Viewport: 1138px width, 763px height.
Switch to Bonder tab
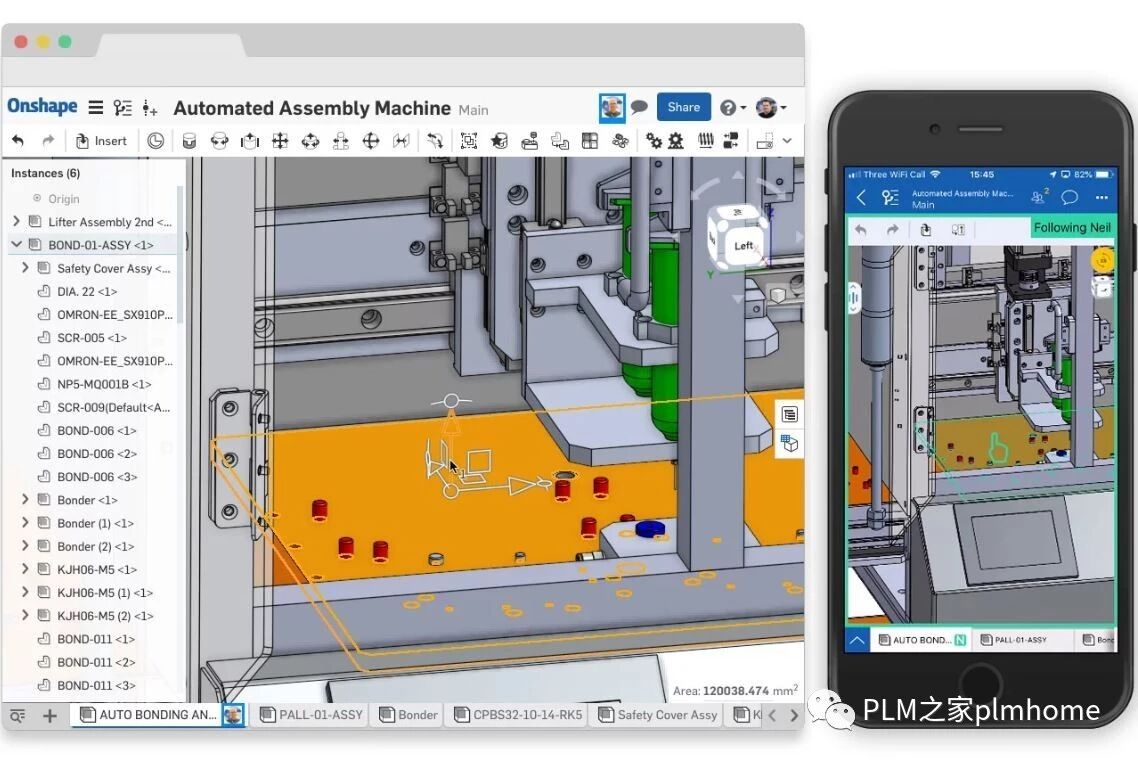pyautogui.click(x=409, y=714)
